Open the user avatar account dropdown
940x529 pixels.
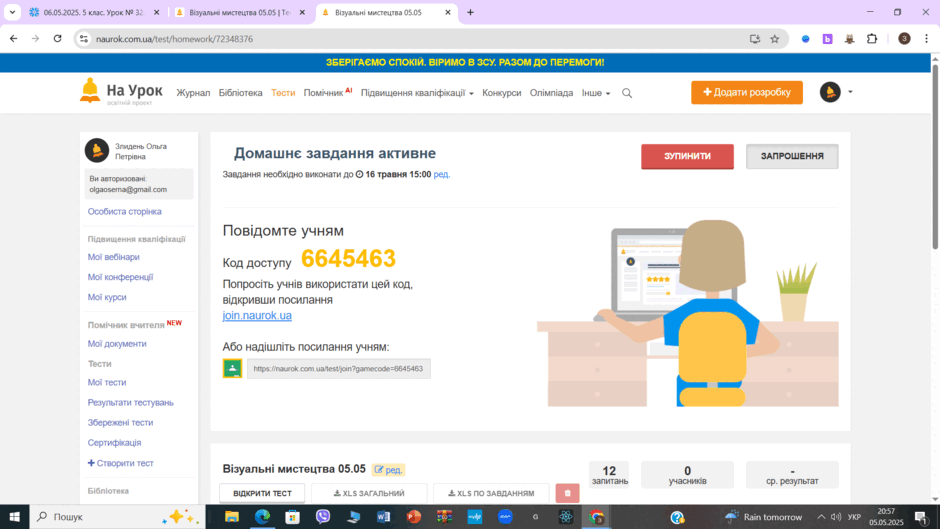pos(836,92)
